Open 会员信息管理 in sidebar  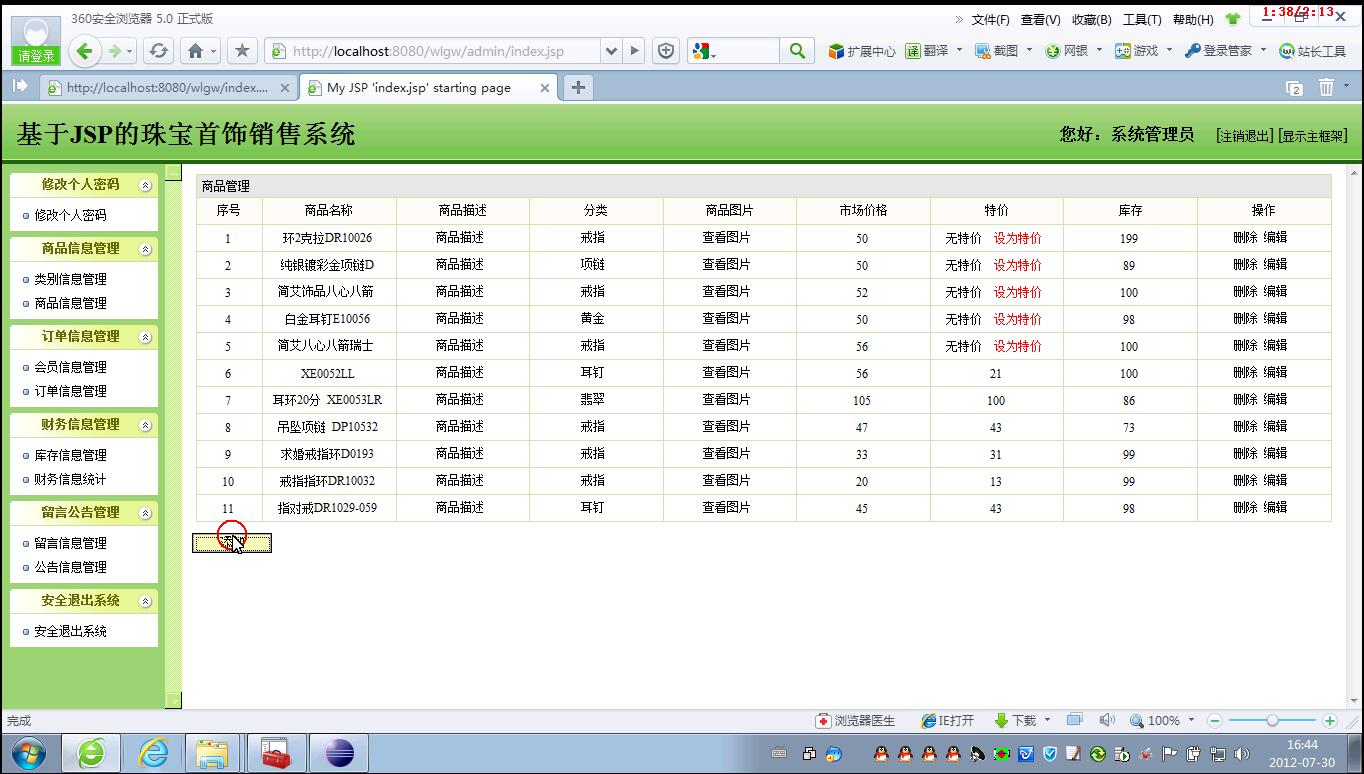[70, 367]
